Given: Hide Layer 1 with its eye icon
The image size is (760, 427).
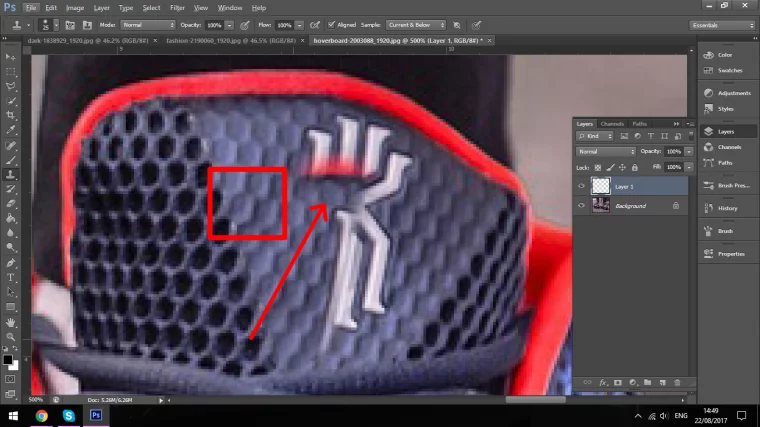Looking at the screenshot, I should coord(581,186).
